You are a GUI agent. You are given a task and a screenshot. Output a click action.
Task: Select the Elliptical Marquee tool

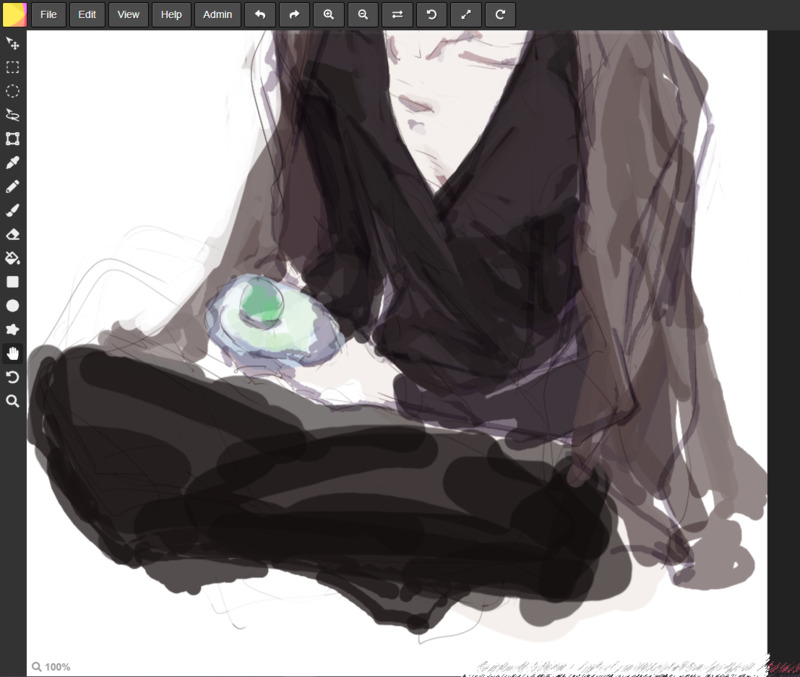click(13, 91)
